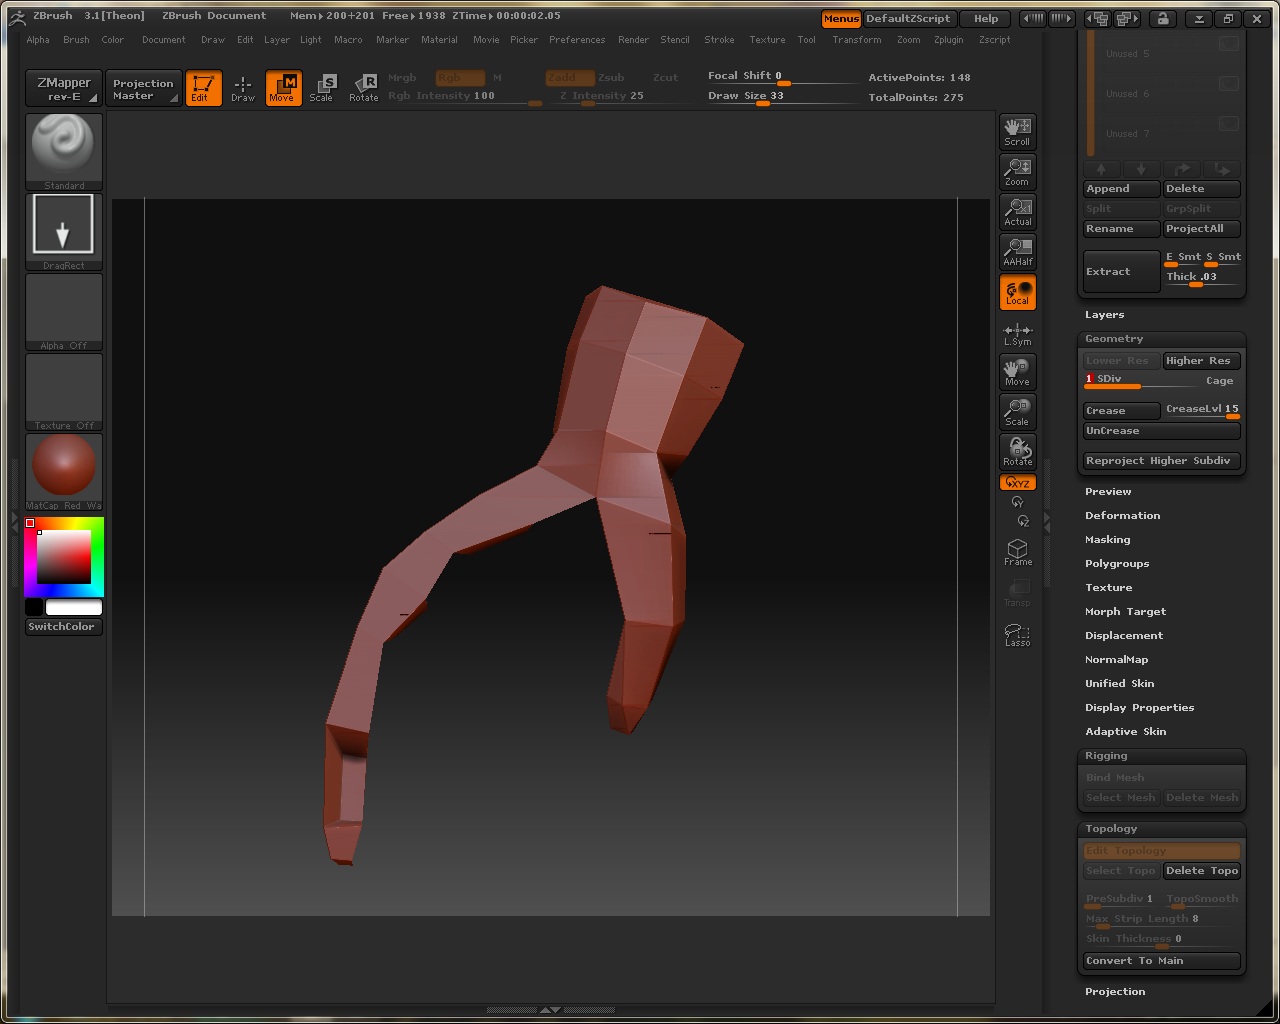The image size is (1280, 1024).
Task: Click the MatCap Red Wax material thumbnail
Action: click(64, 467)
